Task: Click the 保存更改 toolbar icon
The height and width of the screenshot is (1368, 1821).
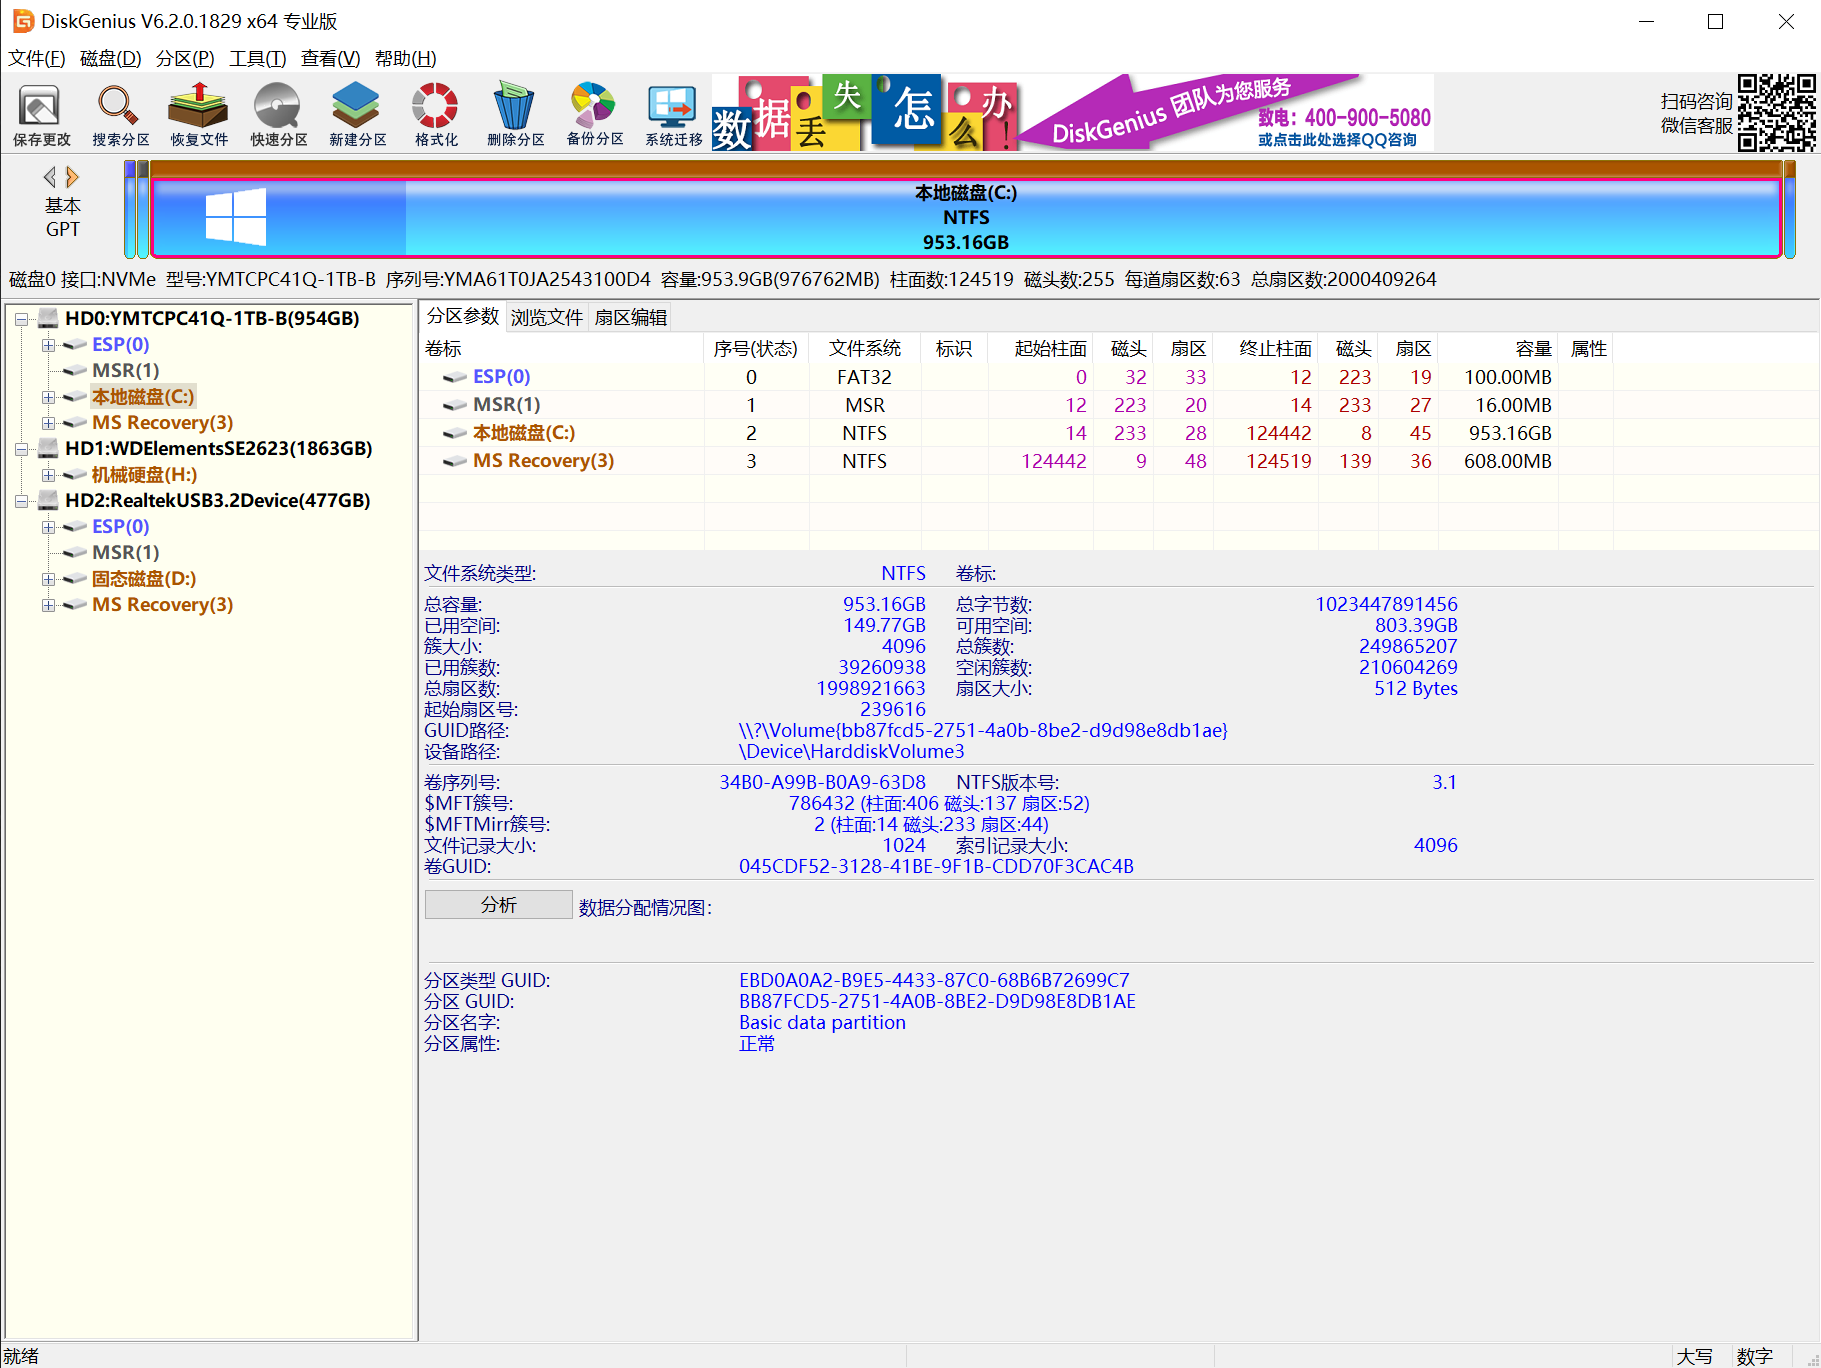Action: coord(41,114)
